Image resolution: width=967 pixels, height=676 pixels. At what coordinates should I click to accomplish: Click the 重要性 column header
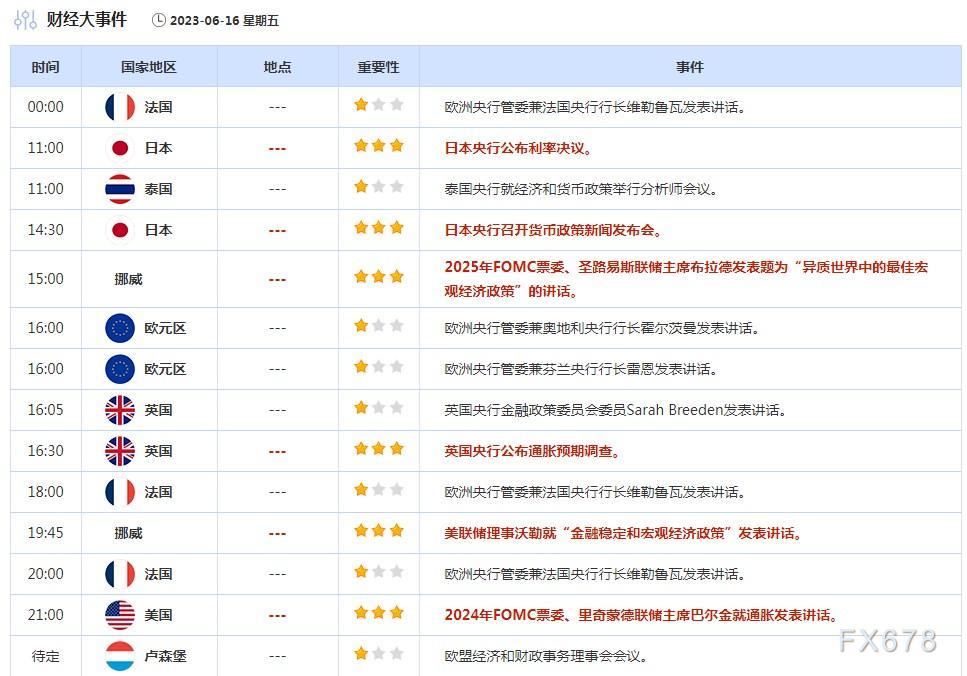tap(377, 66)
